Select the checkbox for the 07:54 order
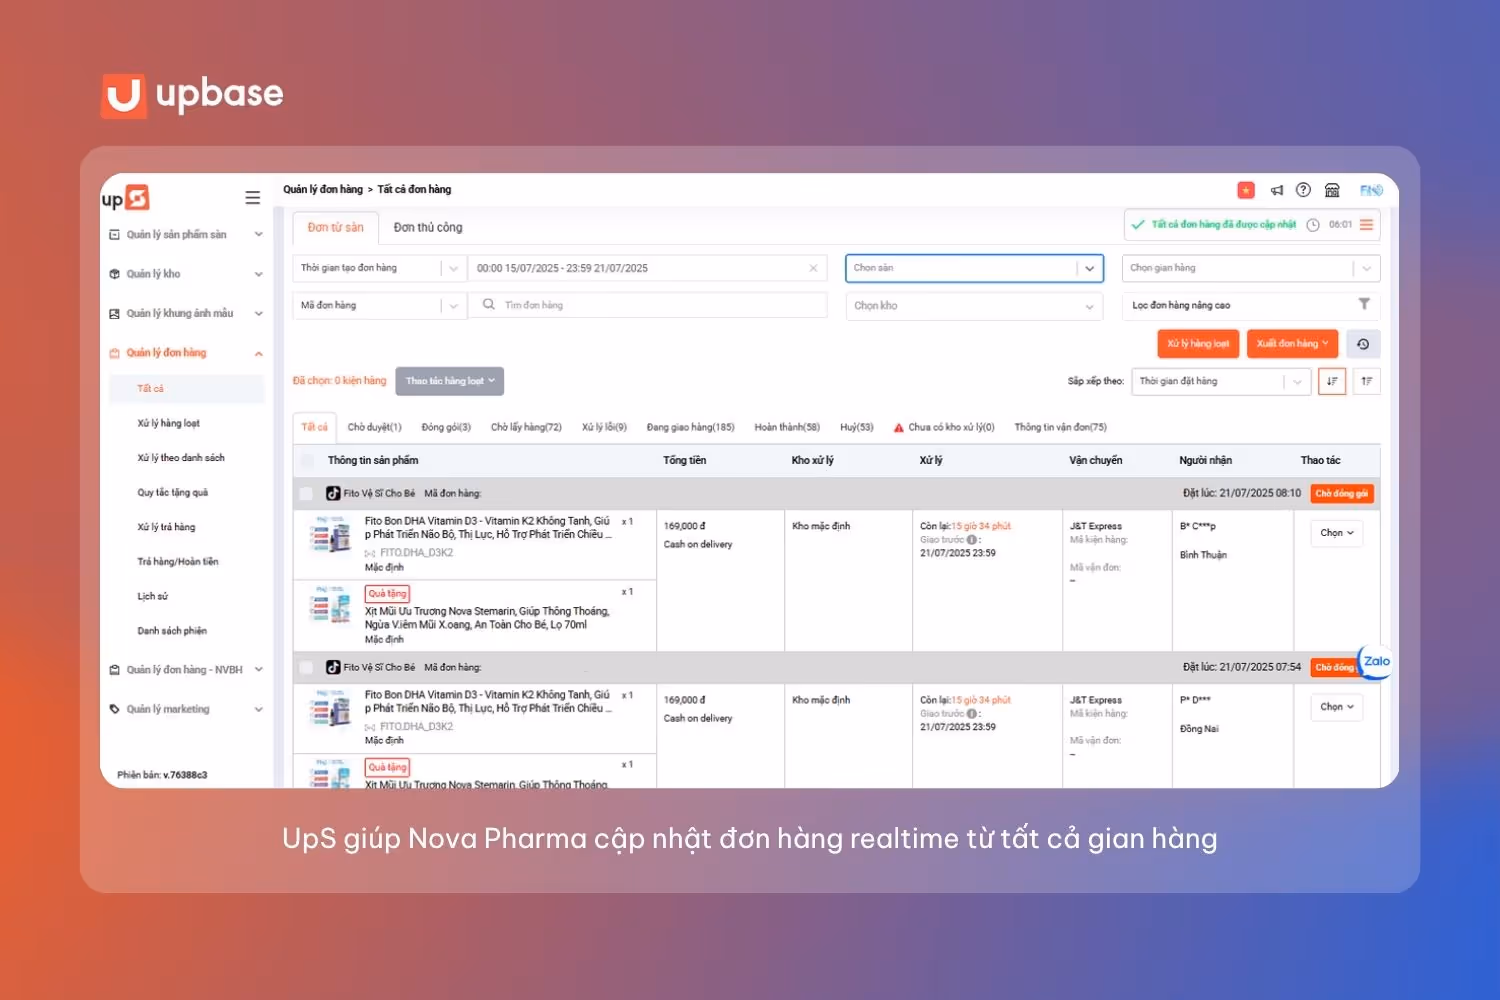1500x1000 pixels. pyautogui.click(x=306, y=667)
